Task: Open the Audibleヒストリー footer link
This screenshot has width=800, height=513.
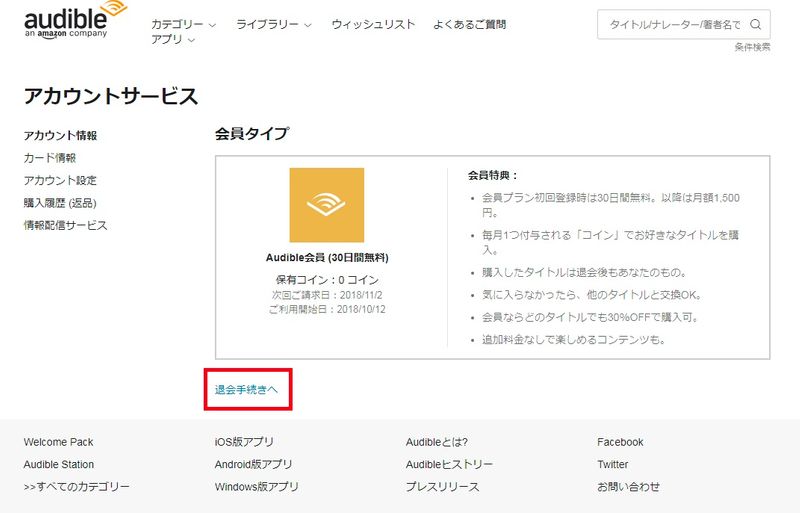Action: [449, 465]
